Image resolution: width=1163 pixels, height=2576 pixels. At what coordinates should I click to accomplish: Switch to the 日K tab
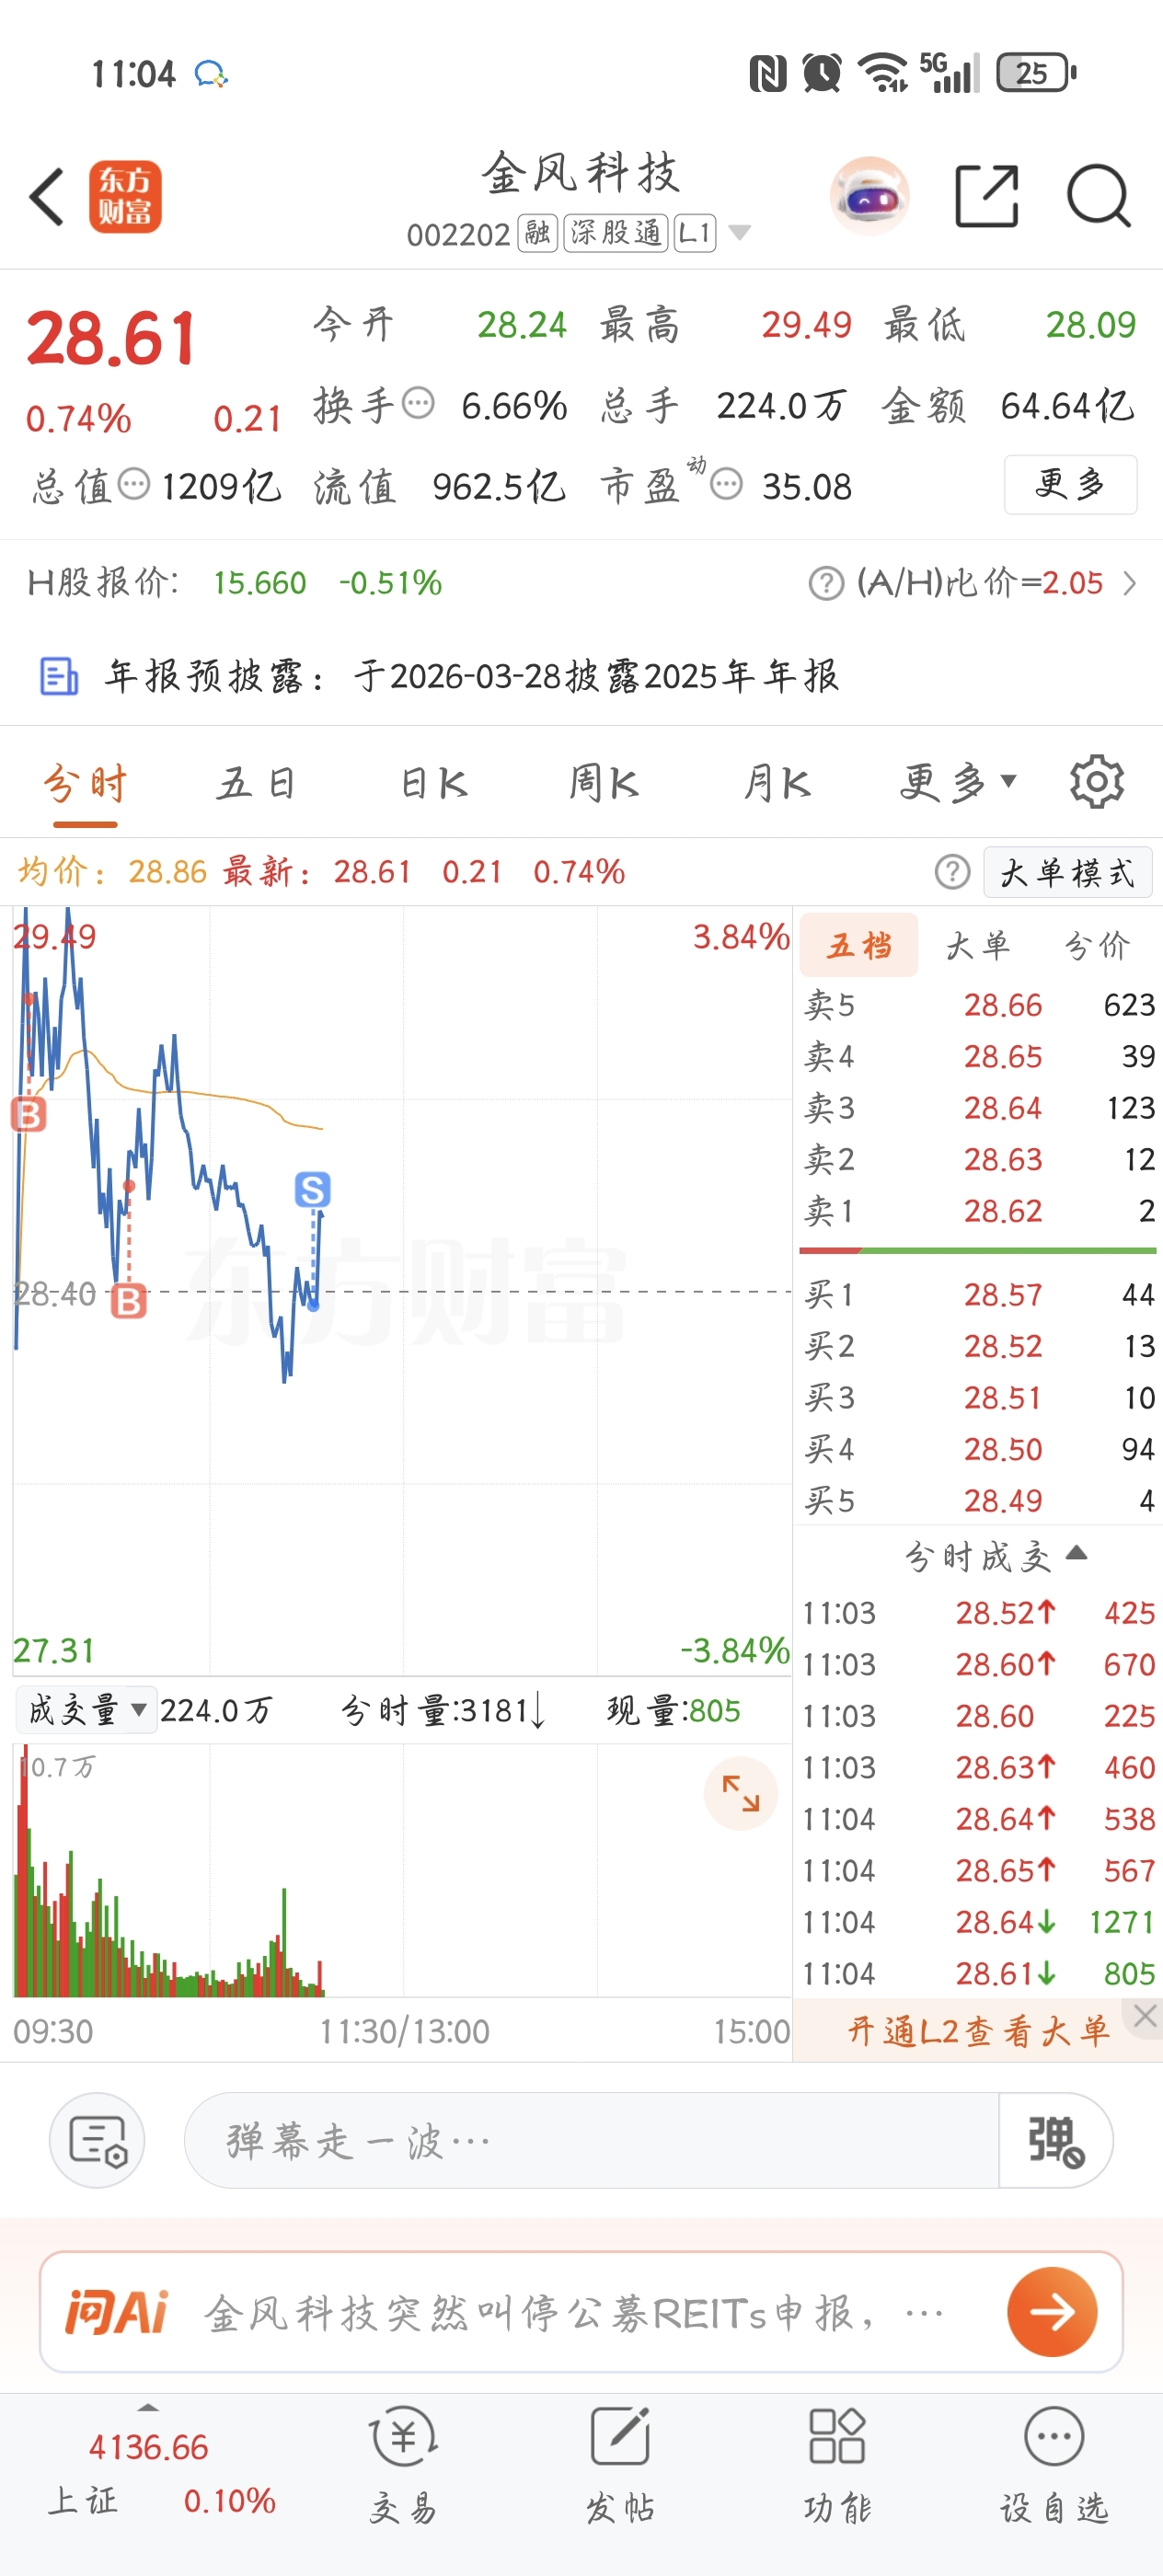point(434,782)
